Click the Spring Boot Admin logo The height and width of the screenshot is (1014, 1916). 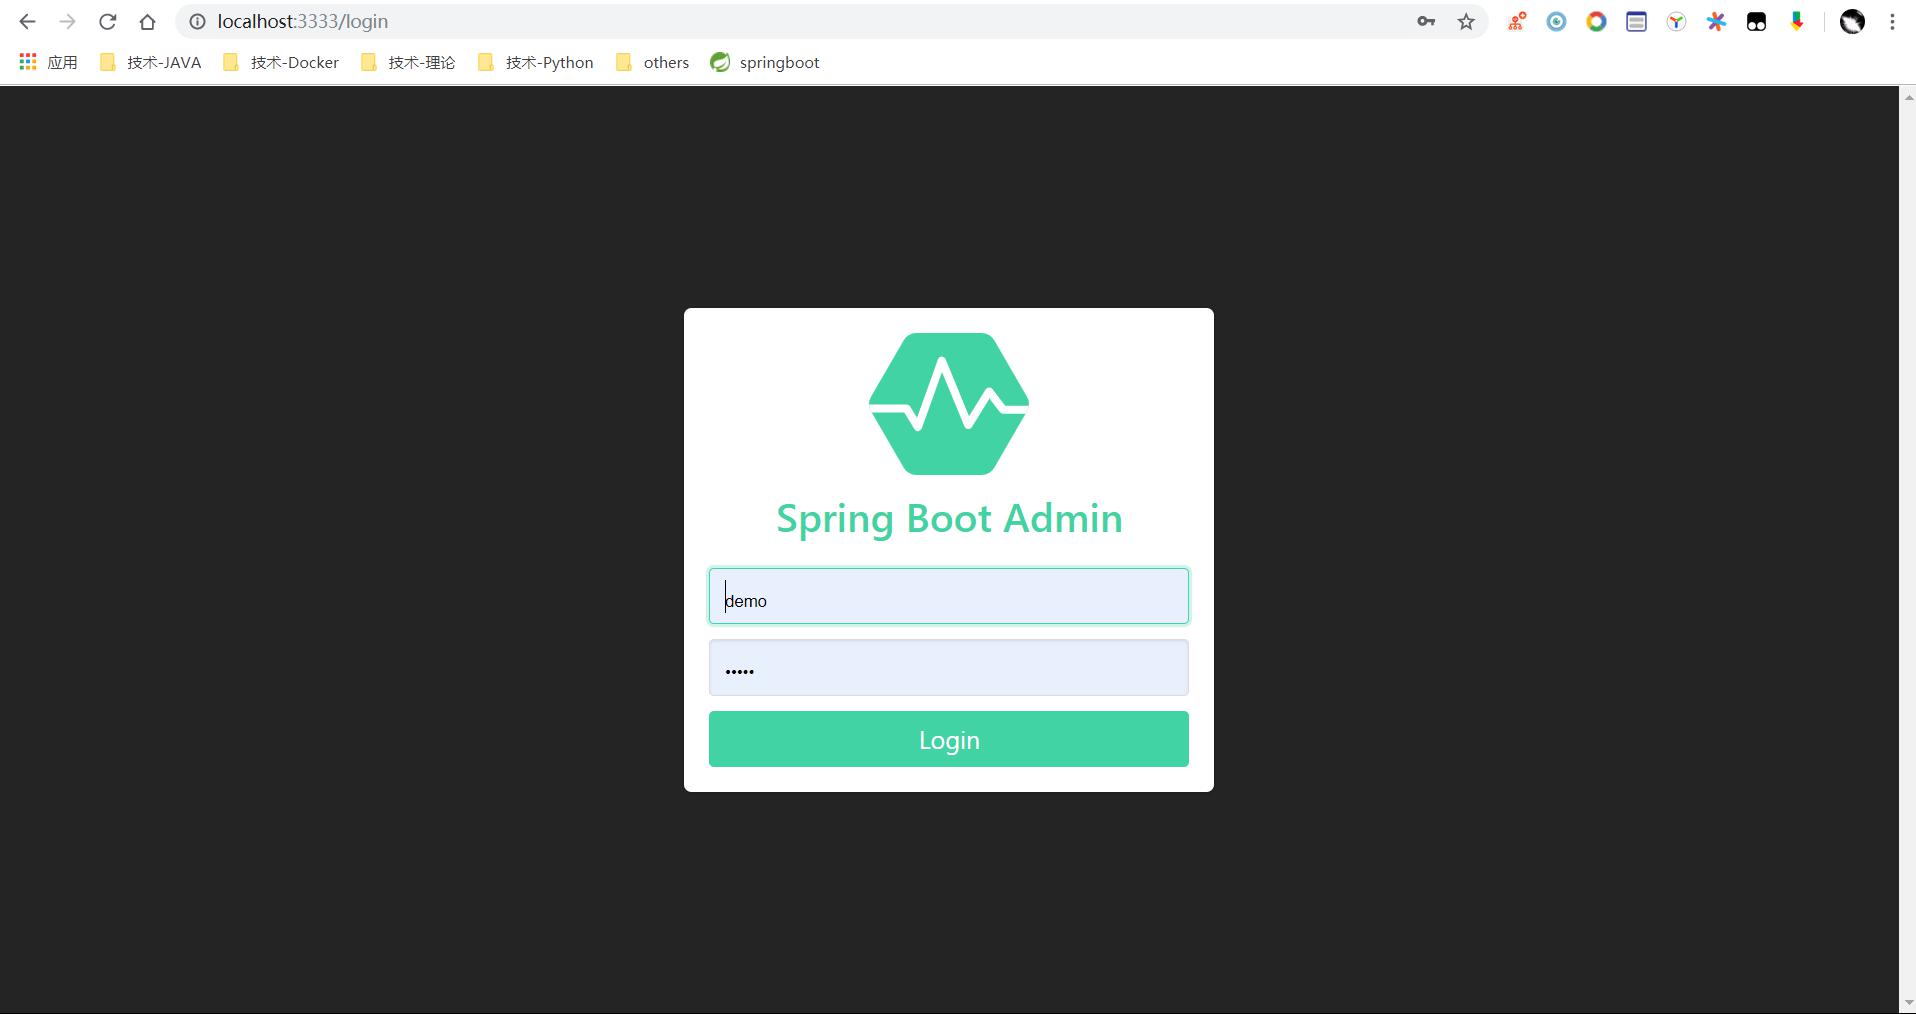949,404
